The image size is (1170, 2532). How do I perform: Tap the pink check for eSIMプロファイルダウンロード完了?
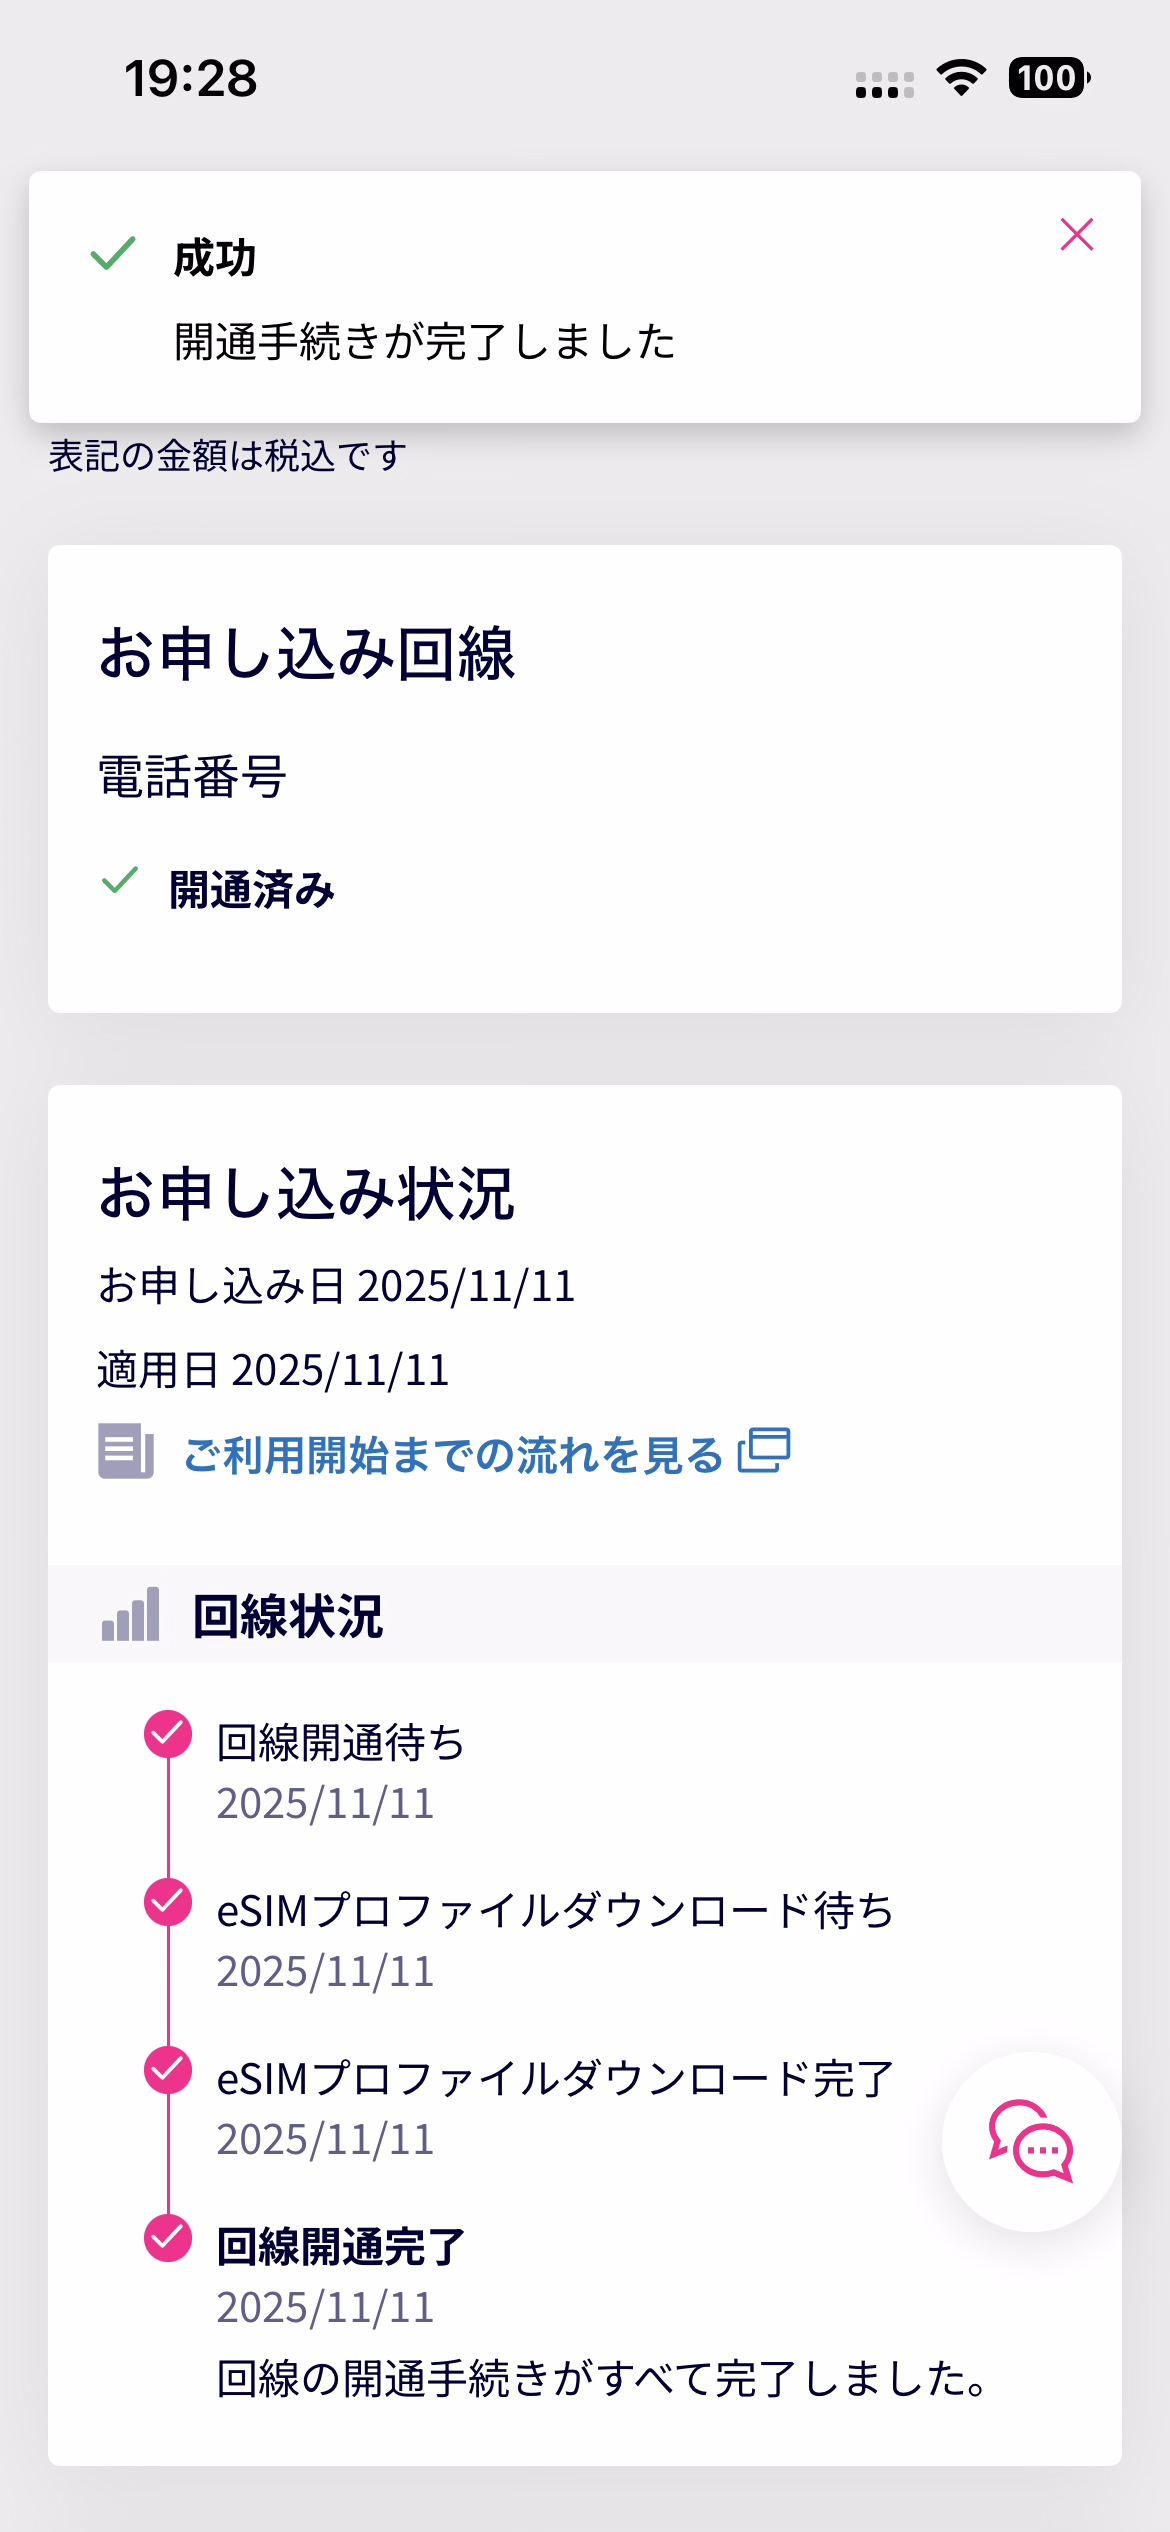[168, 2070]
